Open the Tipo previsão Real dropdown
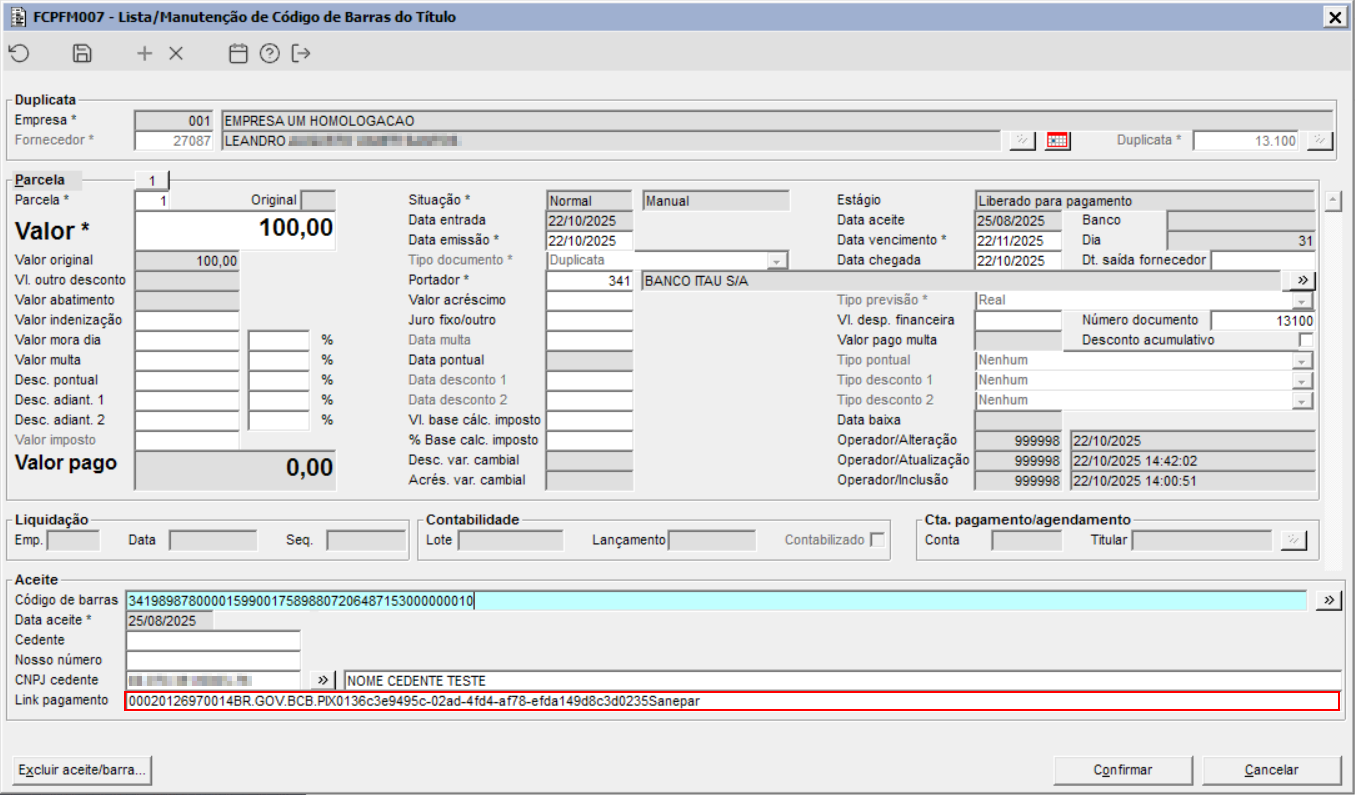The height and width of the screenshot is (795, 1355). tap(1301, 301)
